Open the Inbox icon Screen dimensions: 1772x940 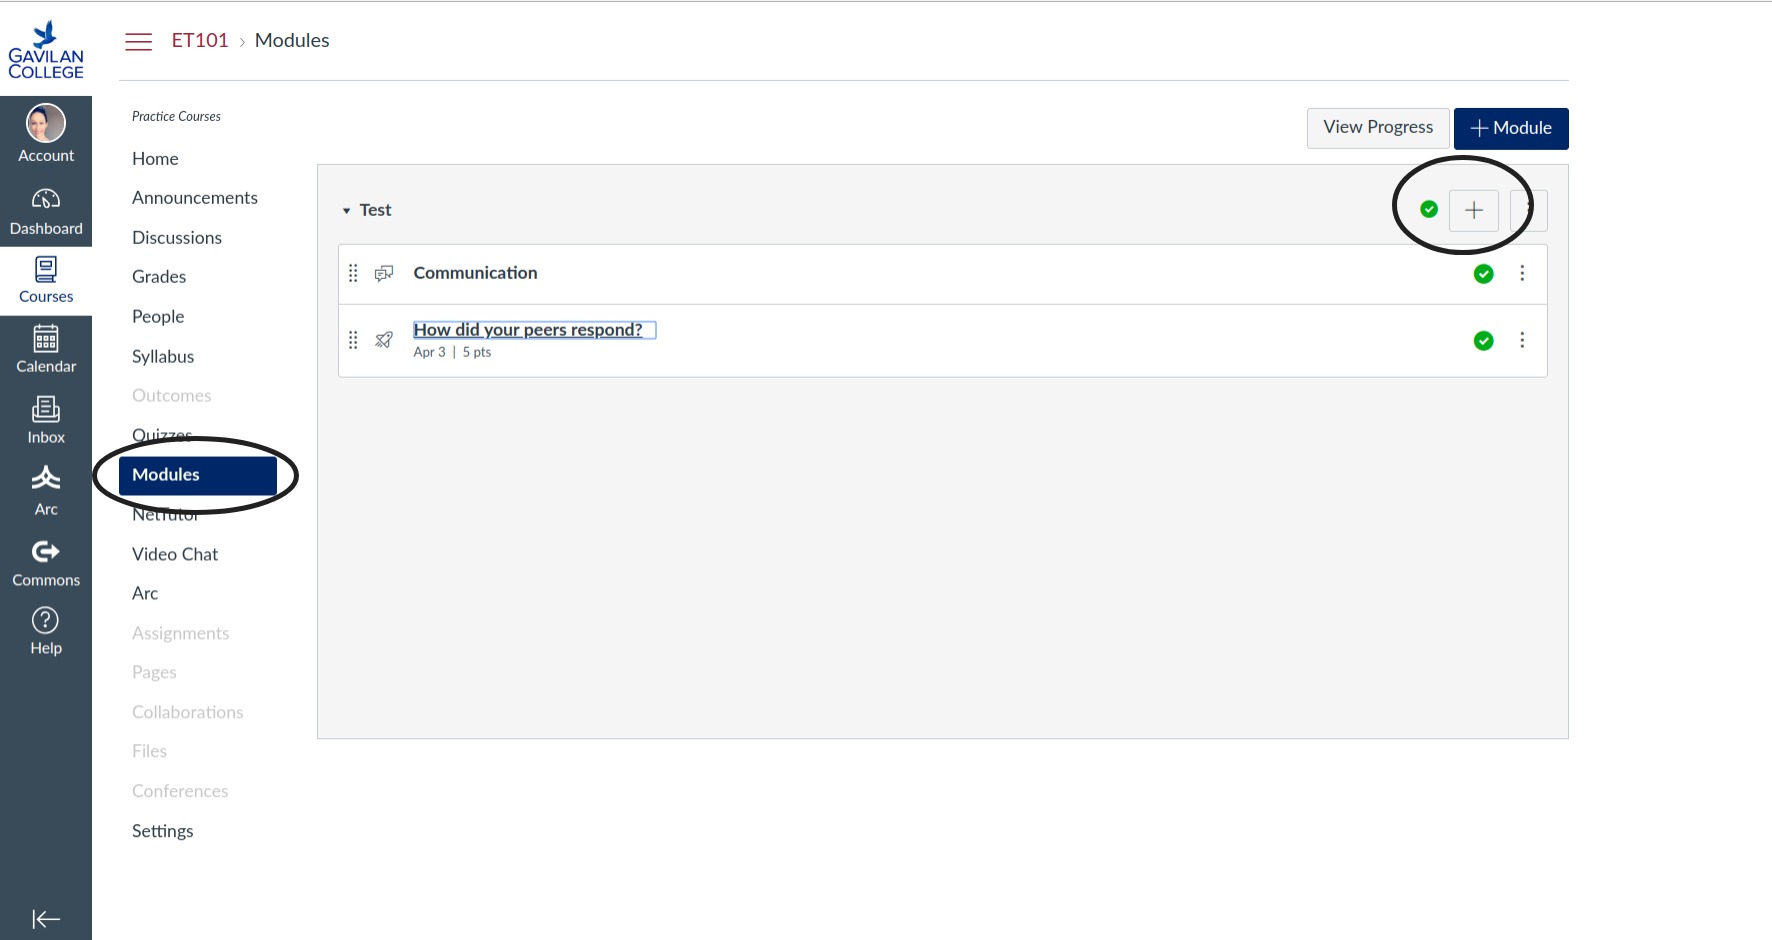[x=46, y=410]
